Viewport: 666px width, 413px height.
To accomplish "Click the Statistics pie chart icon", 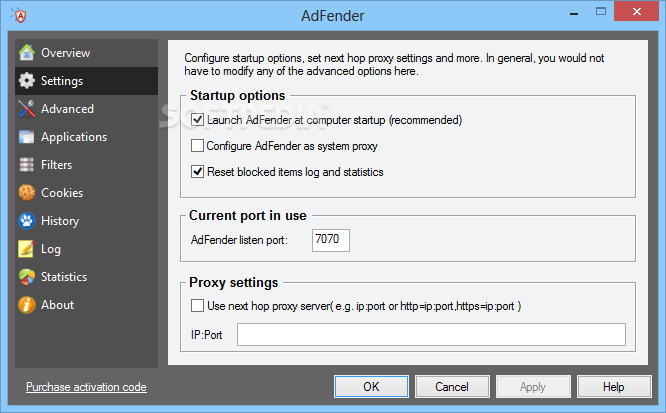I will [x=26, y=277].
